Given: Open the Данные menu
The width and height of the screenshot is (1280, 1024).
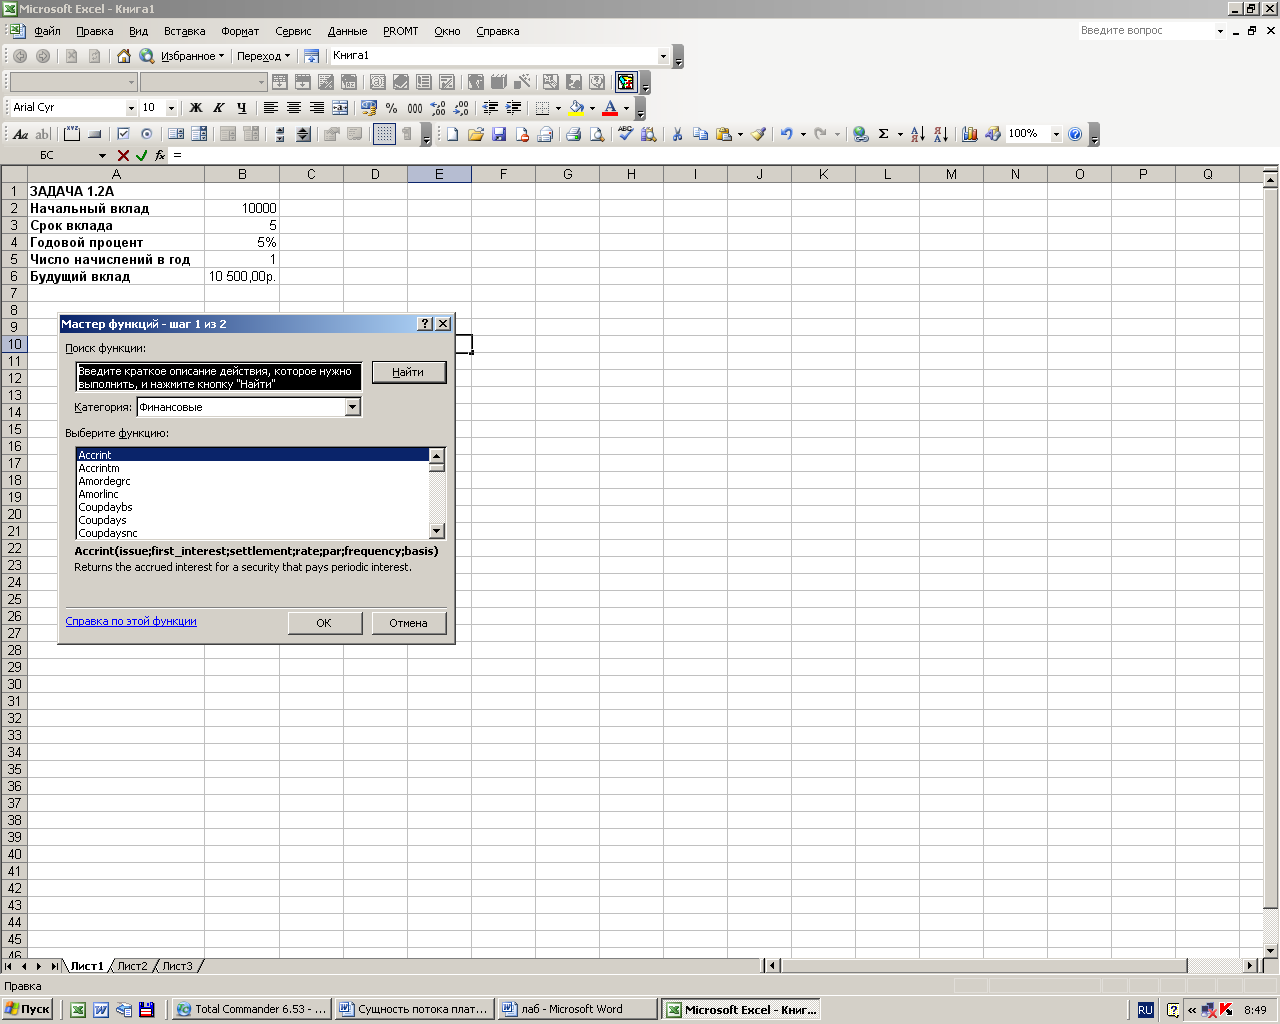Looking at the screenshot, I should pyautogui.click(x=347, y=31).
